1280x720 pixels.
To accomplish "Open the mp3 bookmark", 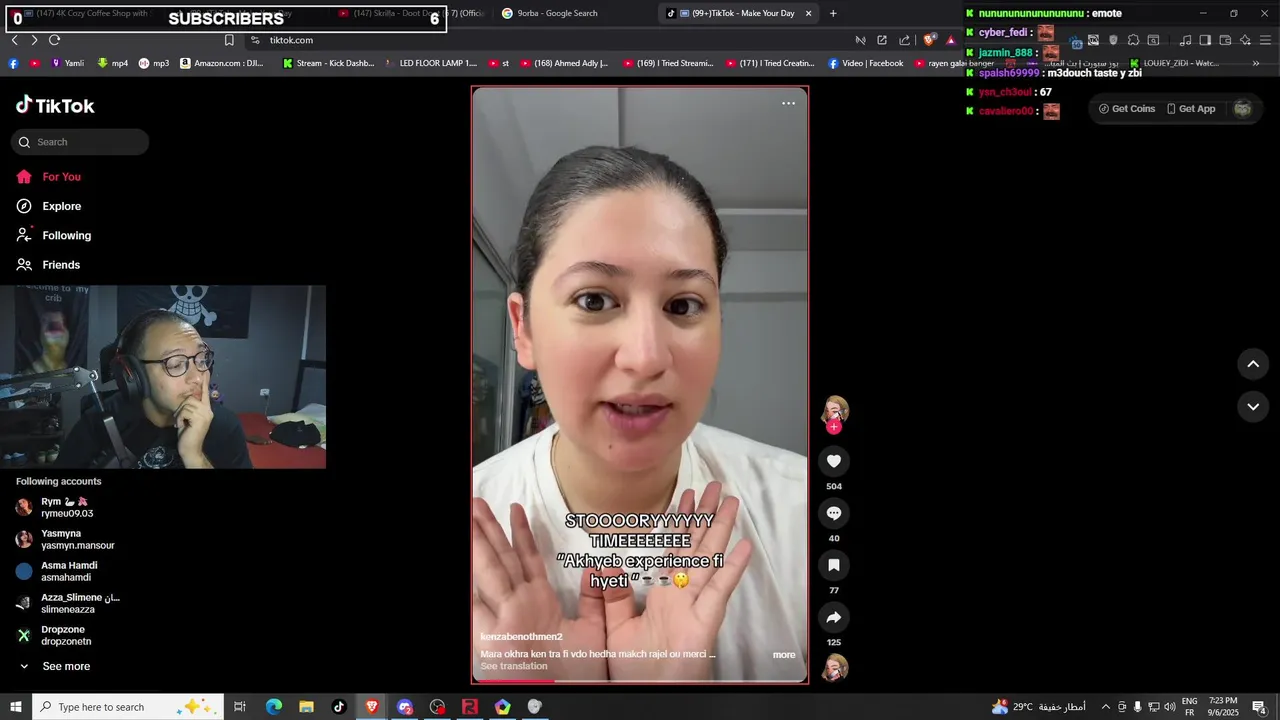I will (154, 63).
